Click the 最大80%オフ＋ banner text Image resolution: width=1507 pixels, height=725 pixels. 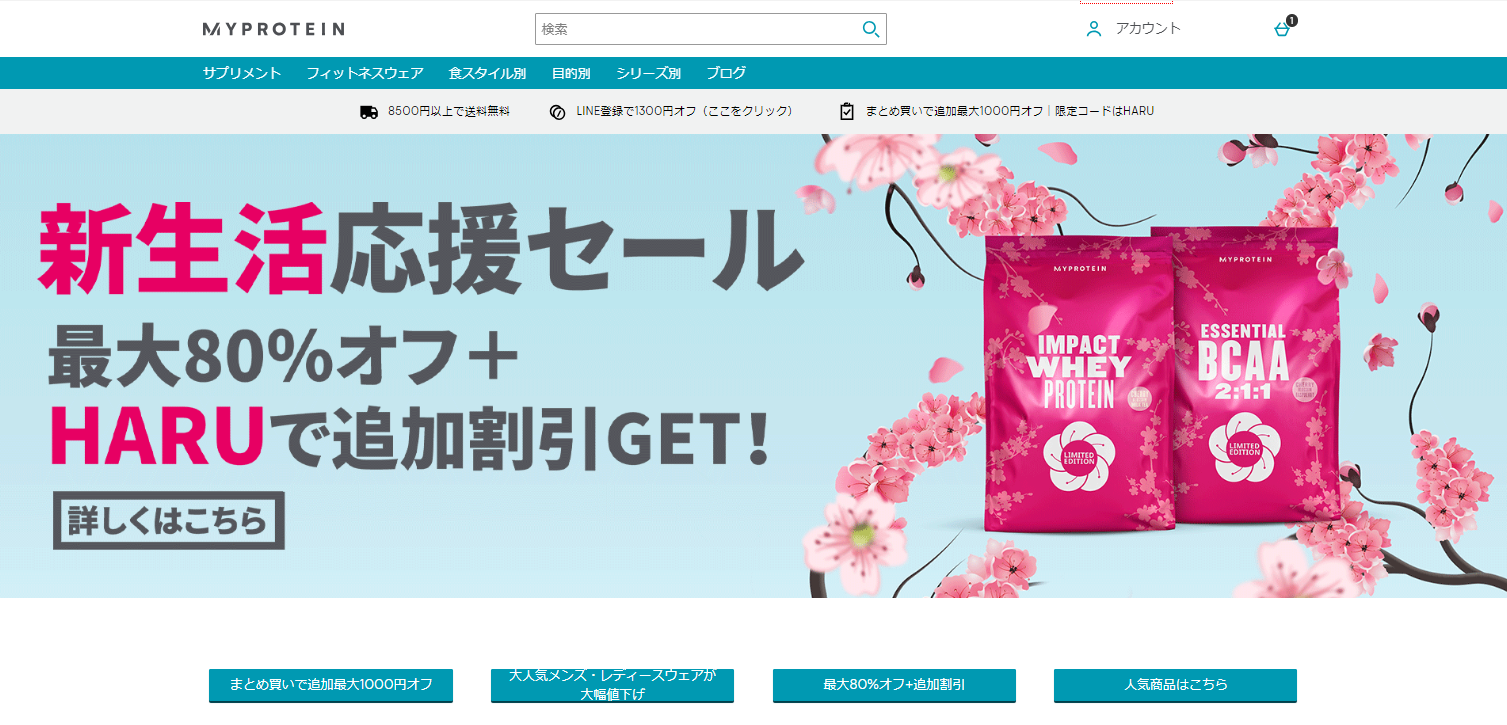pyautogui.click(x=282, y=358)
